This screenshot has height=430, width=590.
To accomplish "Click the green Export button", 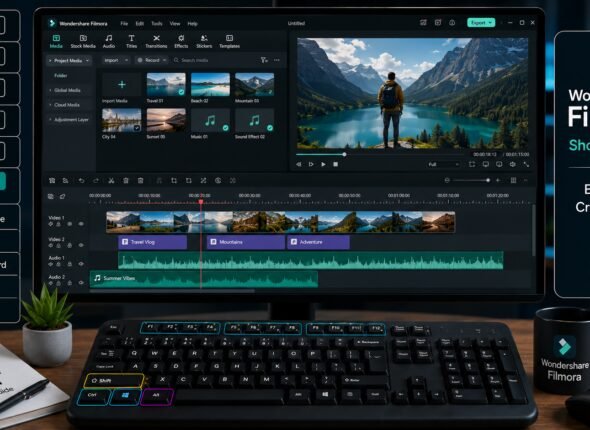I will pos(481,23).
